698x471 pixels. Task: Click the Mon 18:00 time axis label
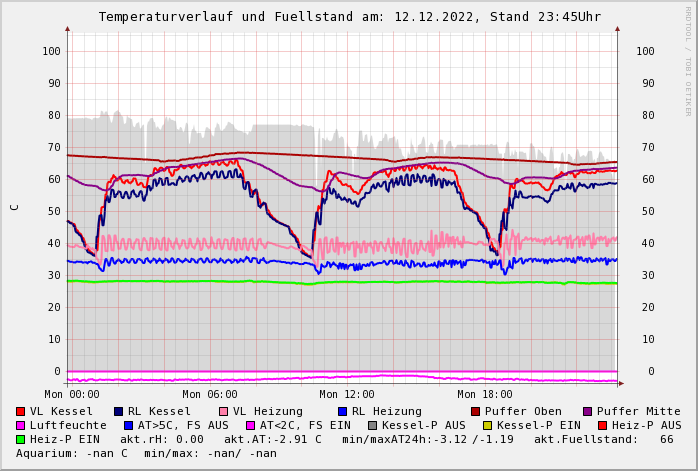point(484,394)
